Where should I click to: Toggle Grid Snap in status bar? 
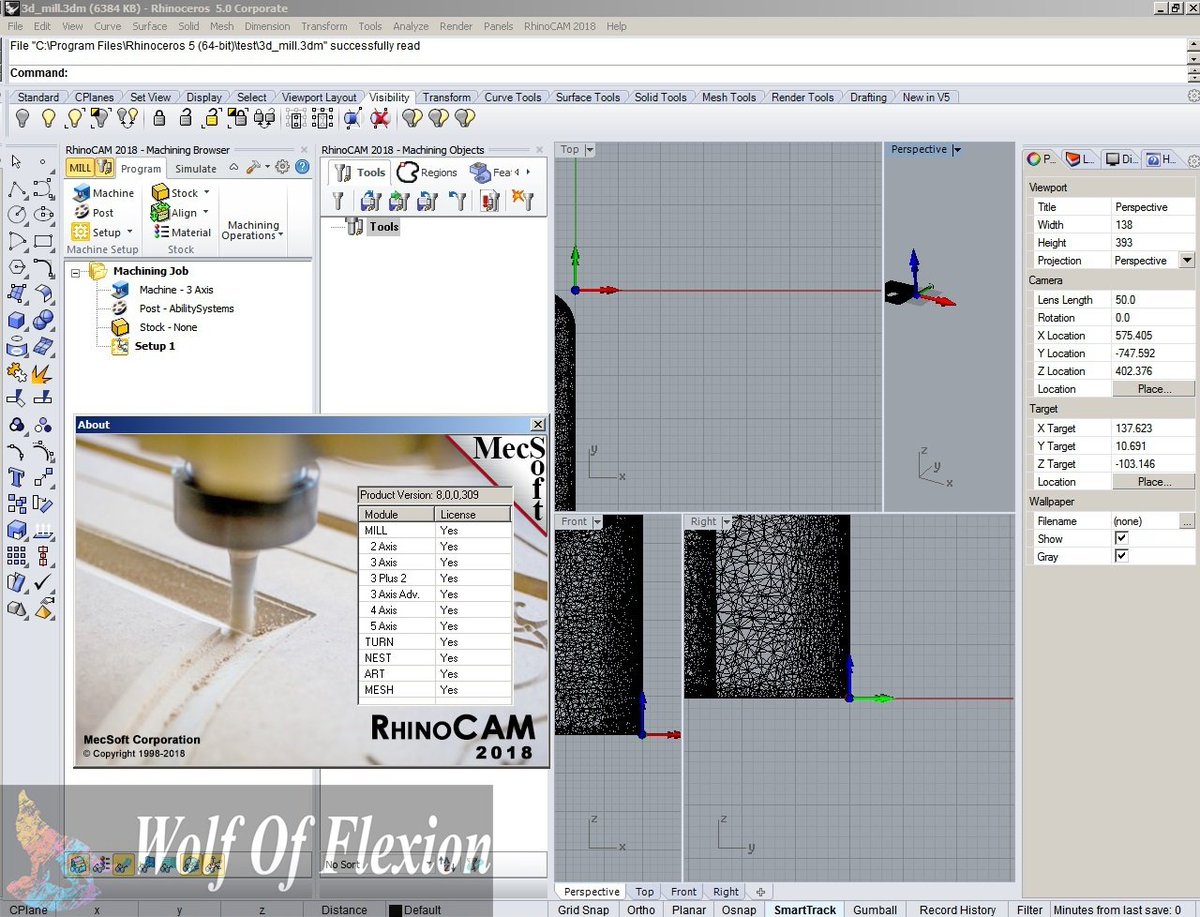pyautogui.click(x=583, y=909)
